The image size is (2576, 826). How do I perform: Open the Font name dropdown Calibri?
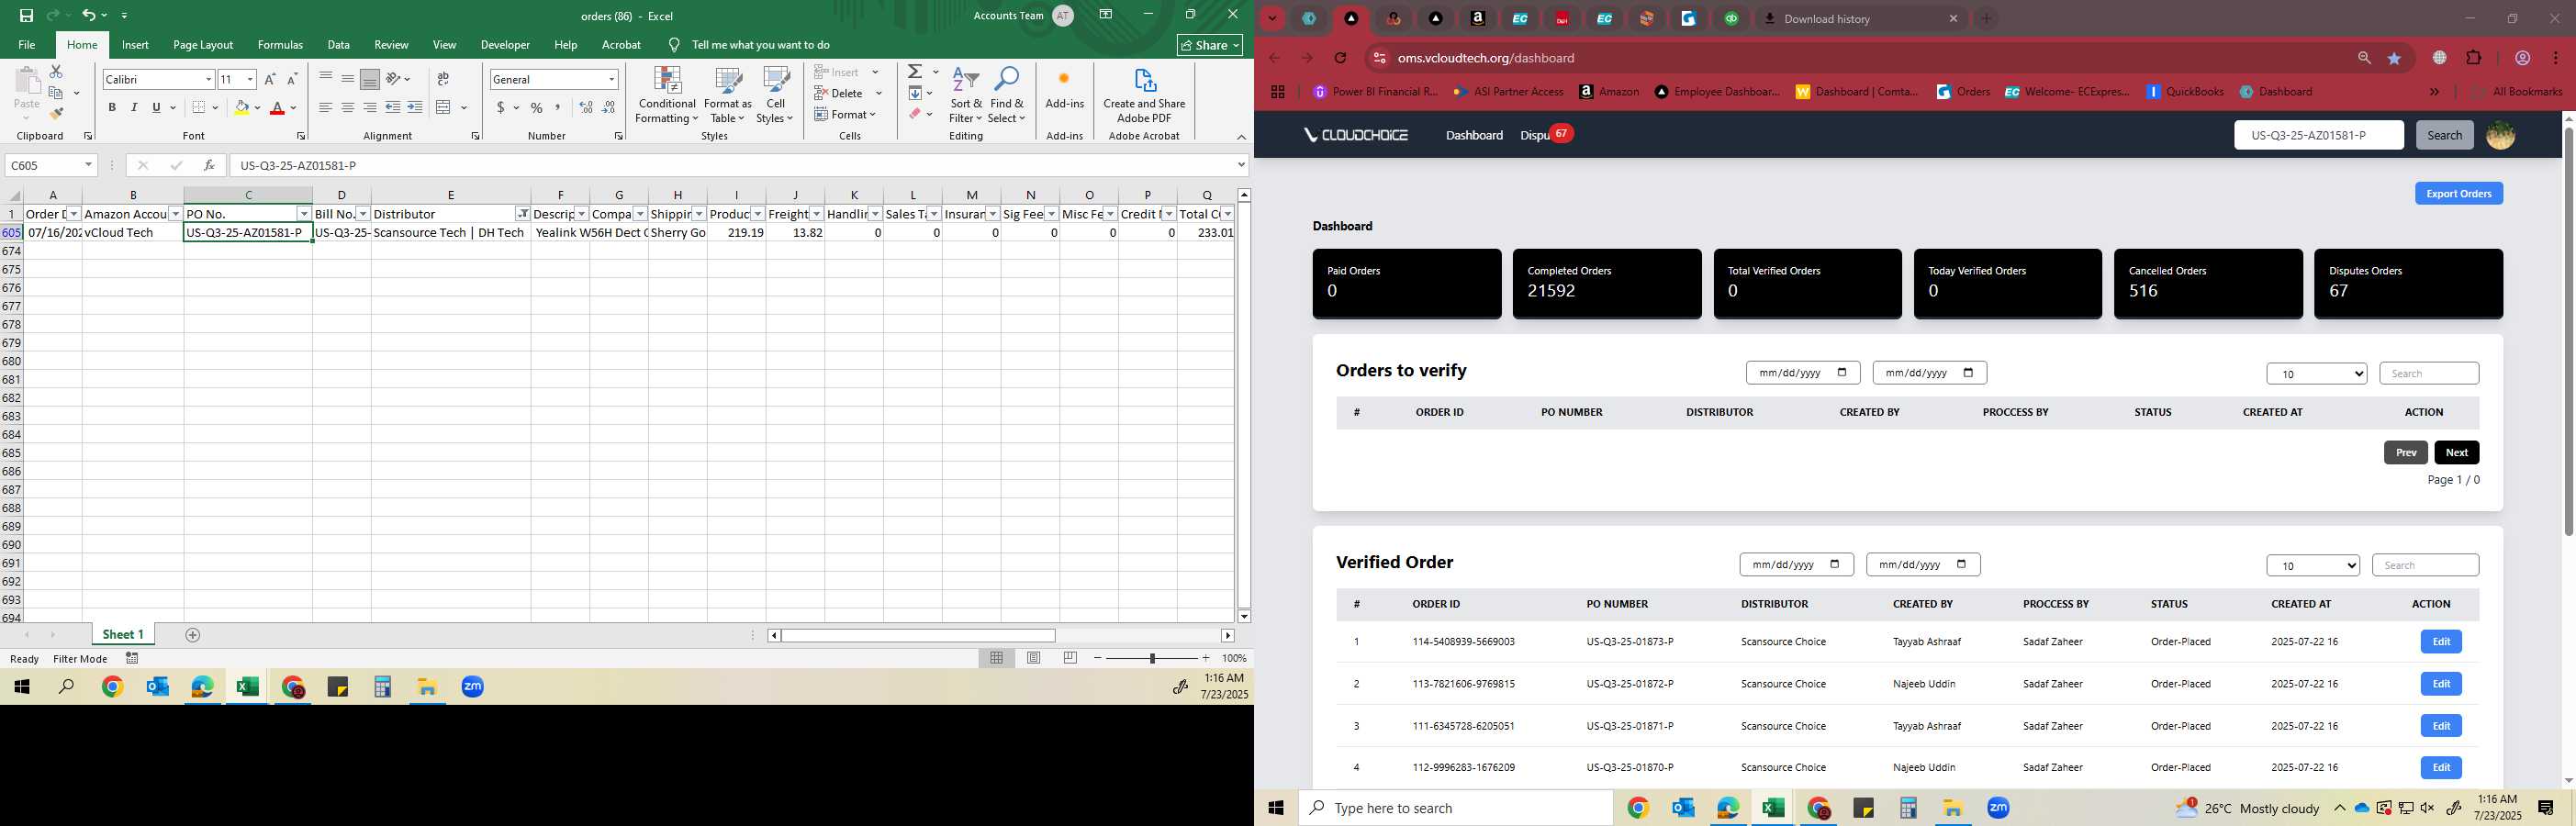[208, 79]
